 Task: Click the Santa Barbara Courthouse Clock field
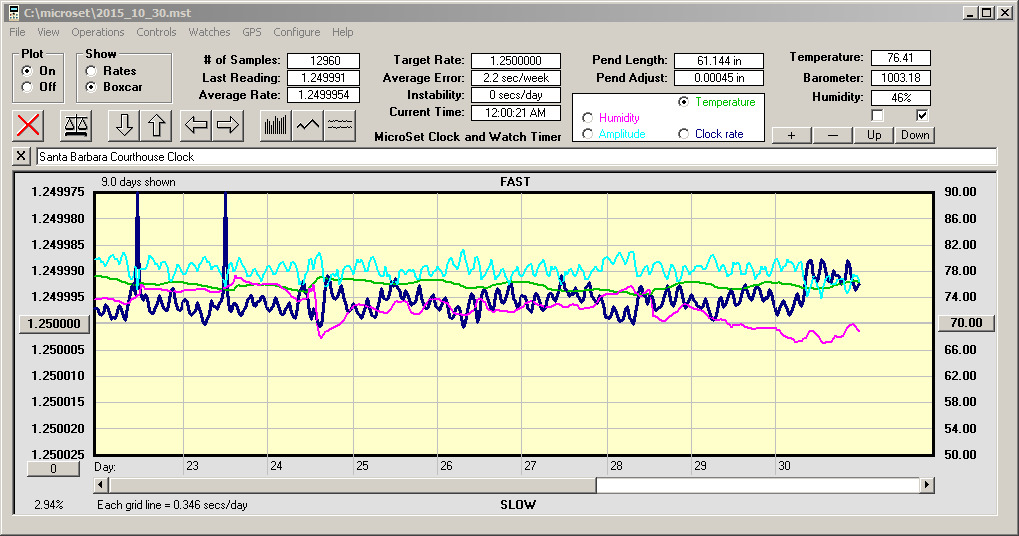pyautogui.click(x=516, y=157)
